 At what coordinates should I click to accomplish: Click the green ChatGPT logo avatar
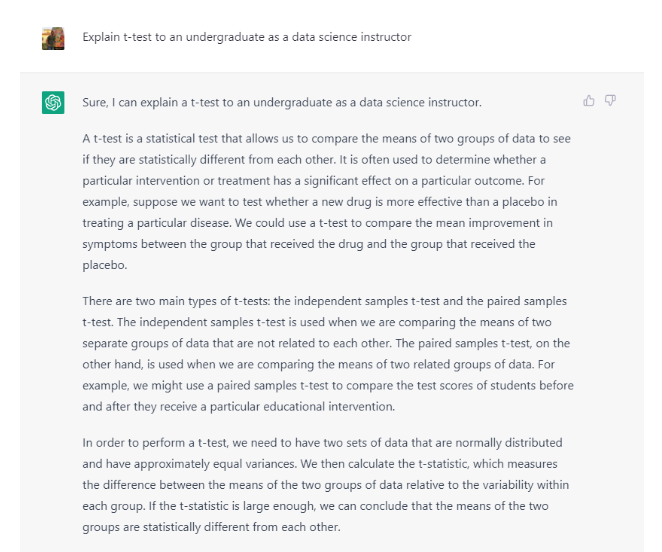53,103
